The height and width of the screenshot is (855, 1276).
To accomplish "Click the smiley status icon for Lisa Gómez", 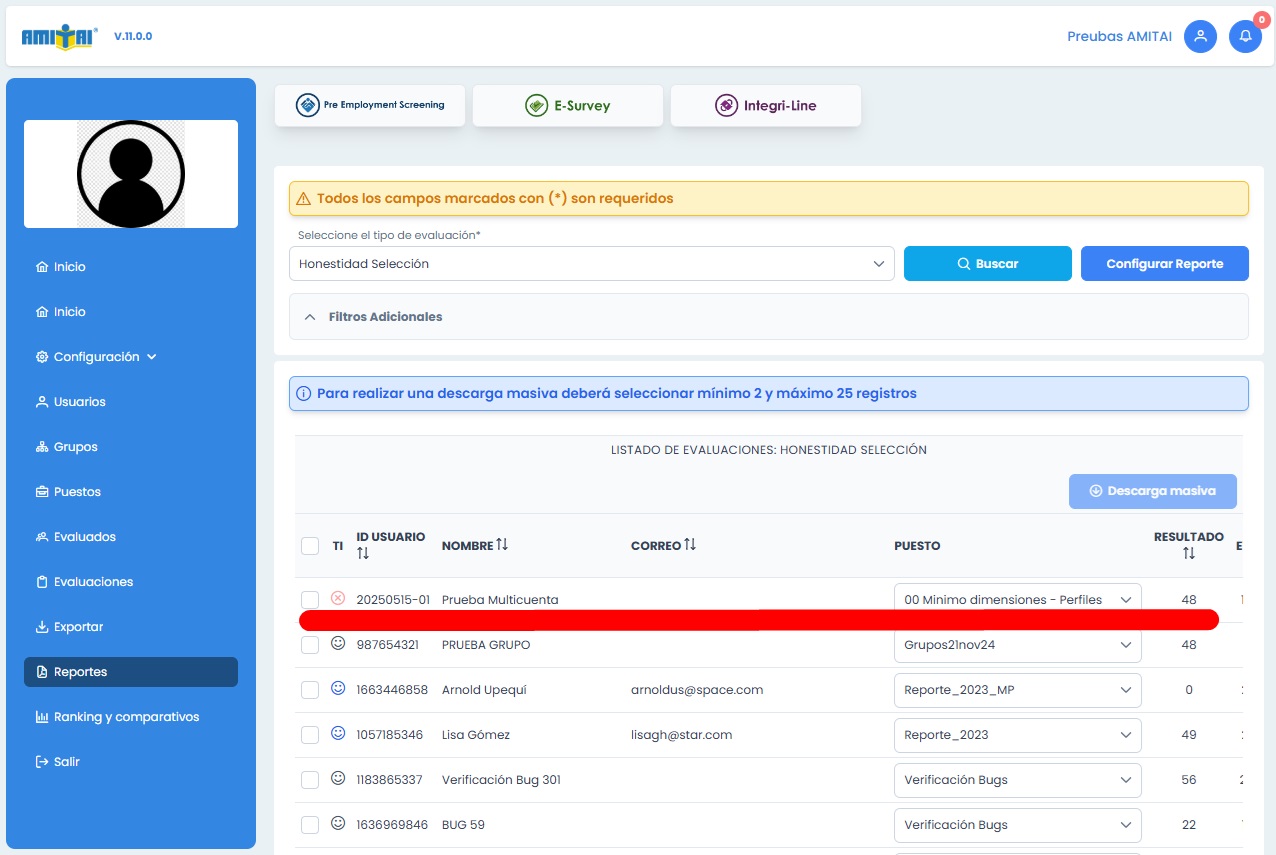I will pyautogui.click(x=338, y=733).
